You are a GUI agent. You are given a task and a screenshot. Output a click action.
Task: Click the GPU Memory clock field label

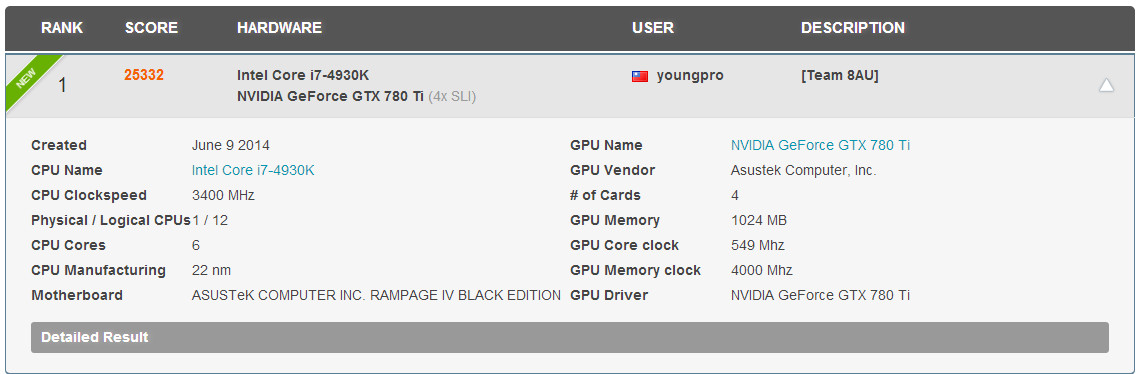click(x=635, y=270)
